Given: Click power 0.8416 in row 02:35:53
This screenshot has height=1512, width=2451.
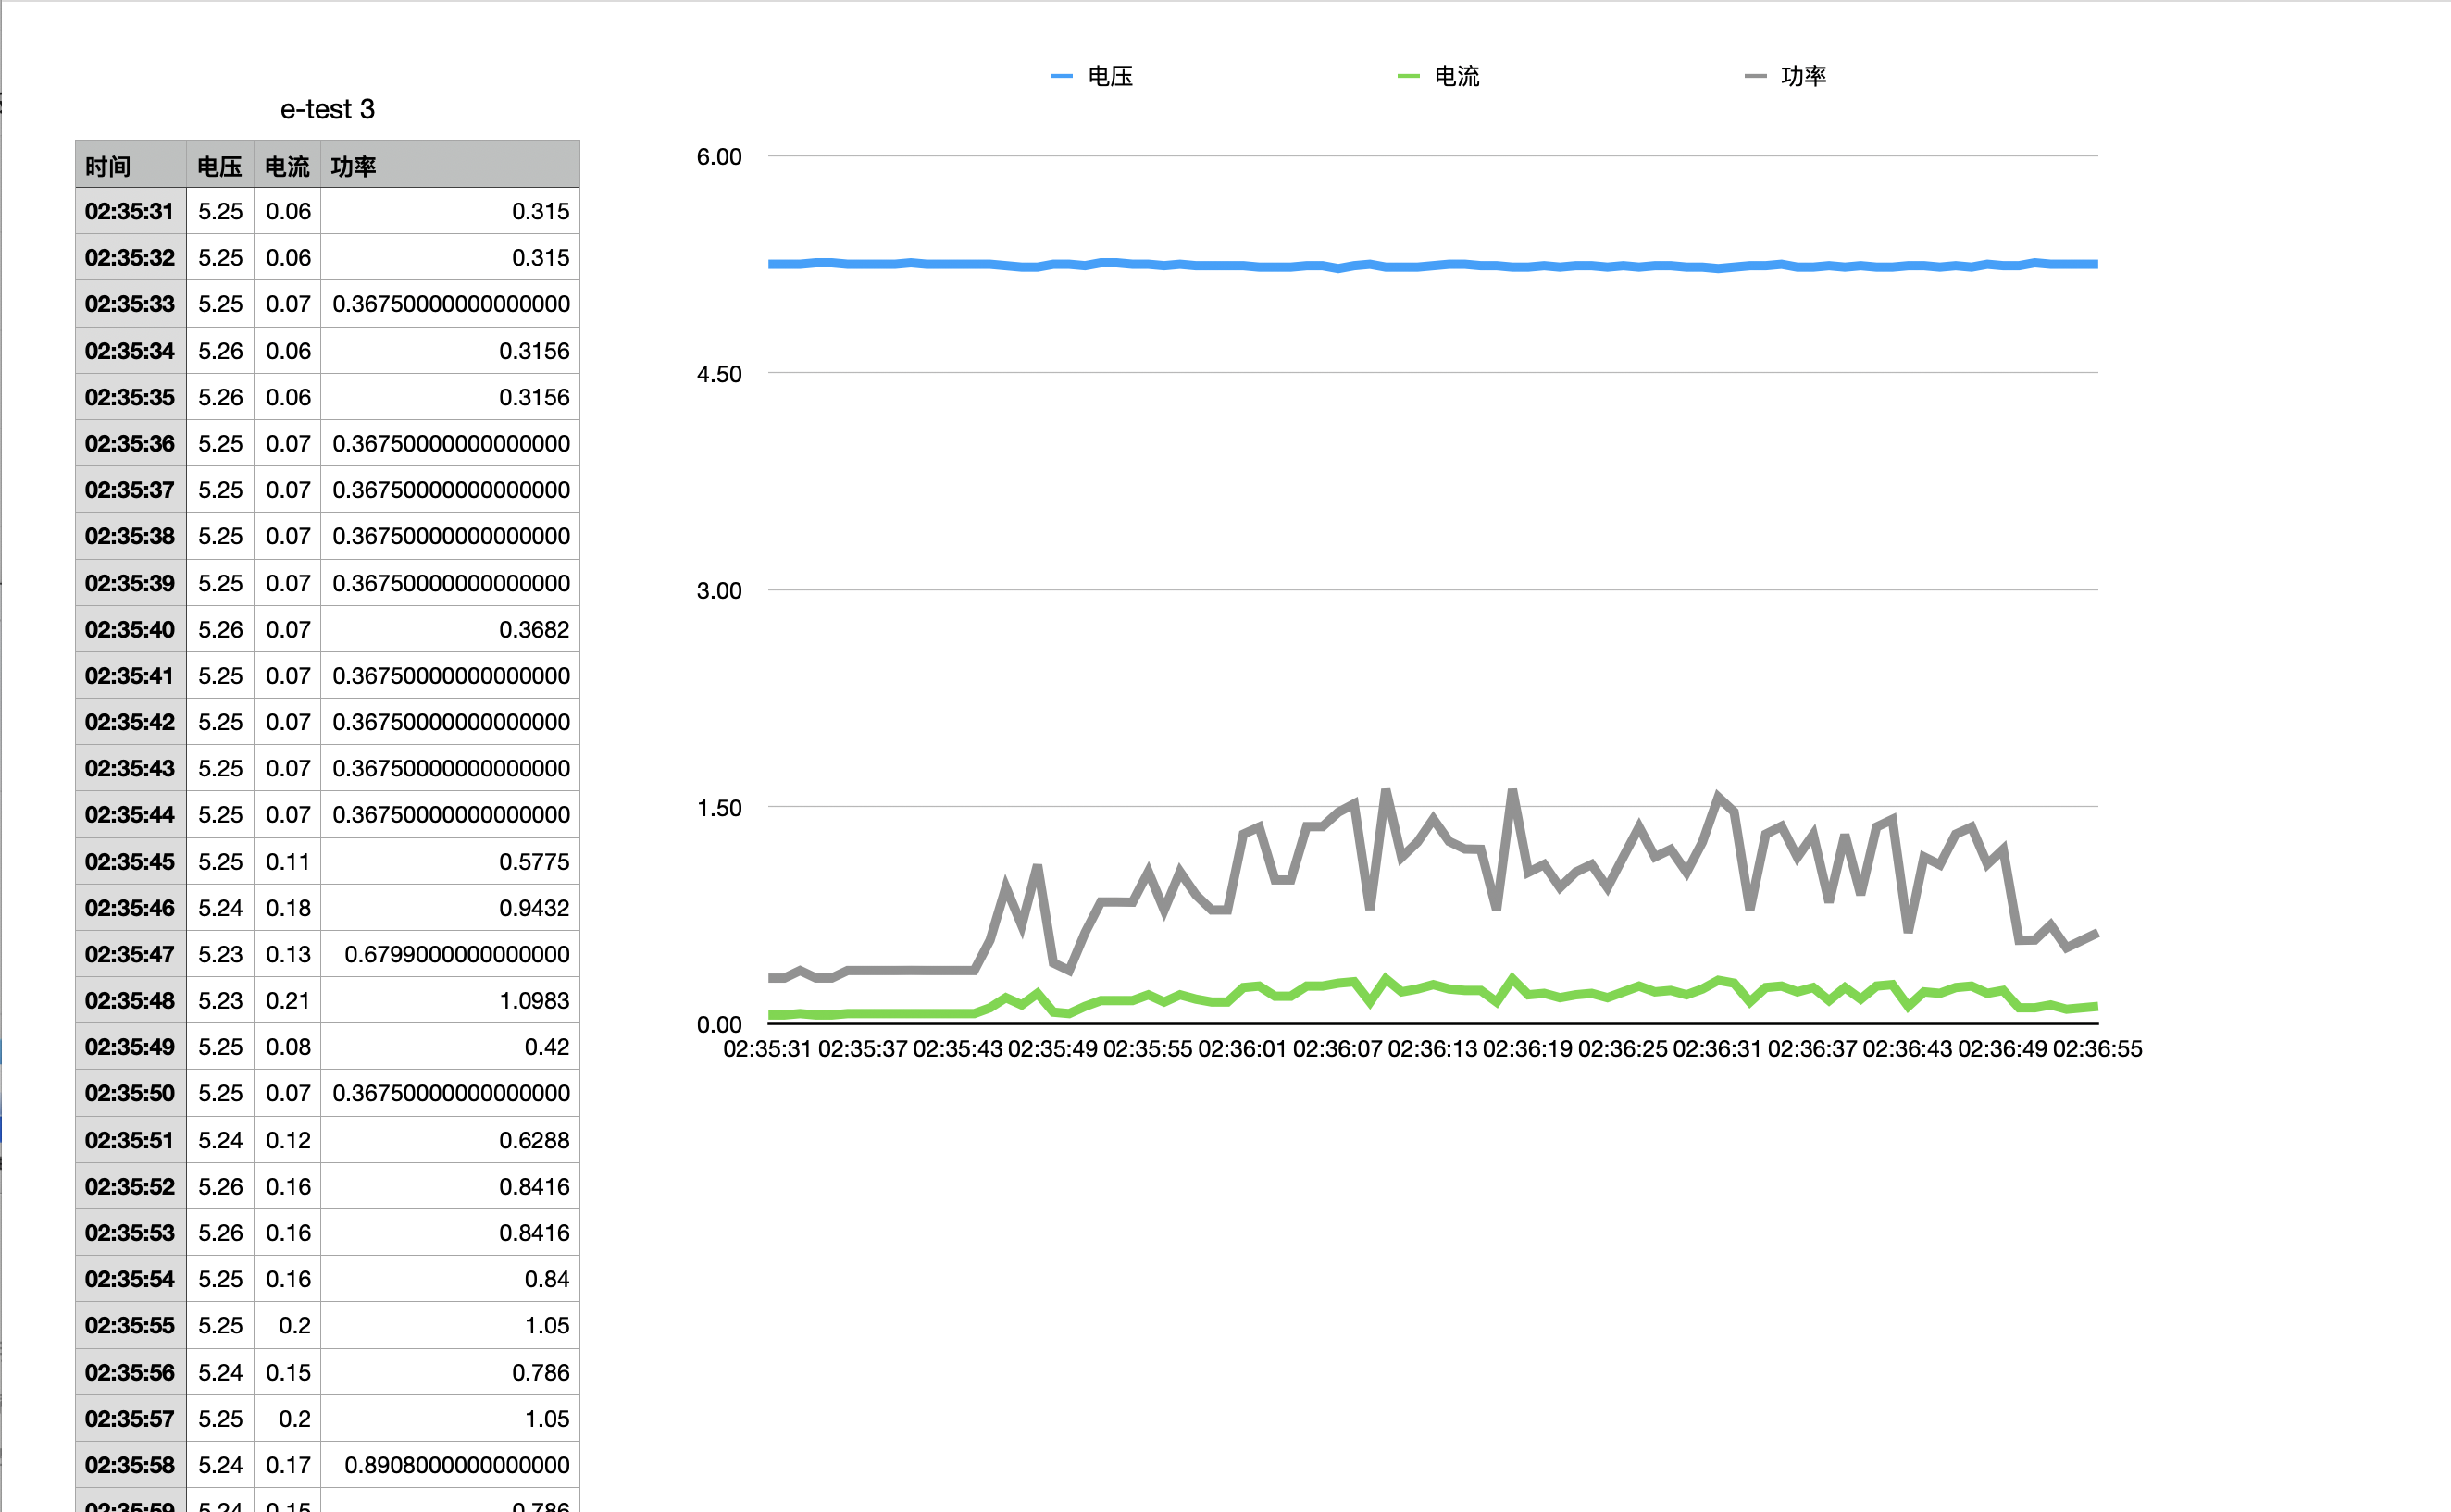Looking at the screenshot, I should 450,1233.
